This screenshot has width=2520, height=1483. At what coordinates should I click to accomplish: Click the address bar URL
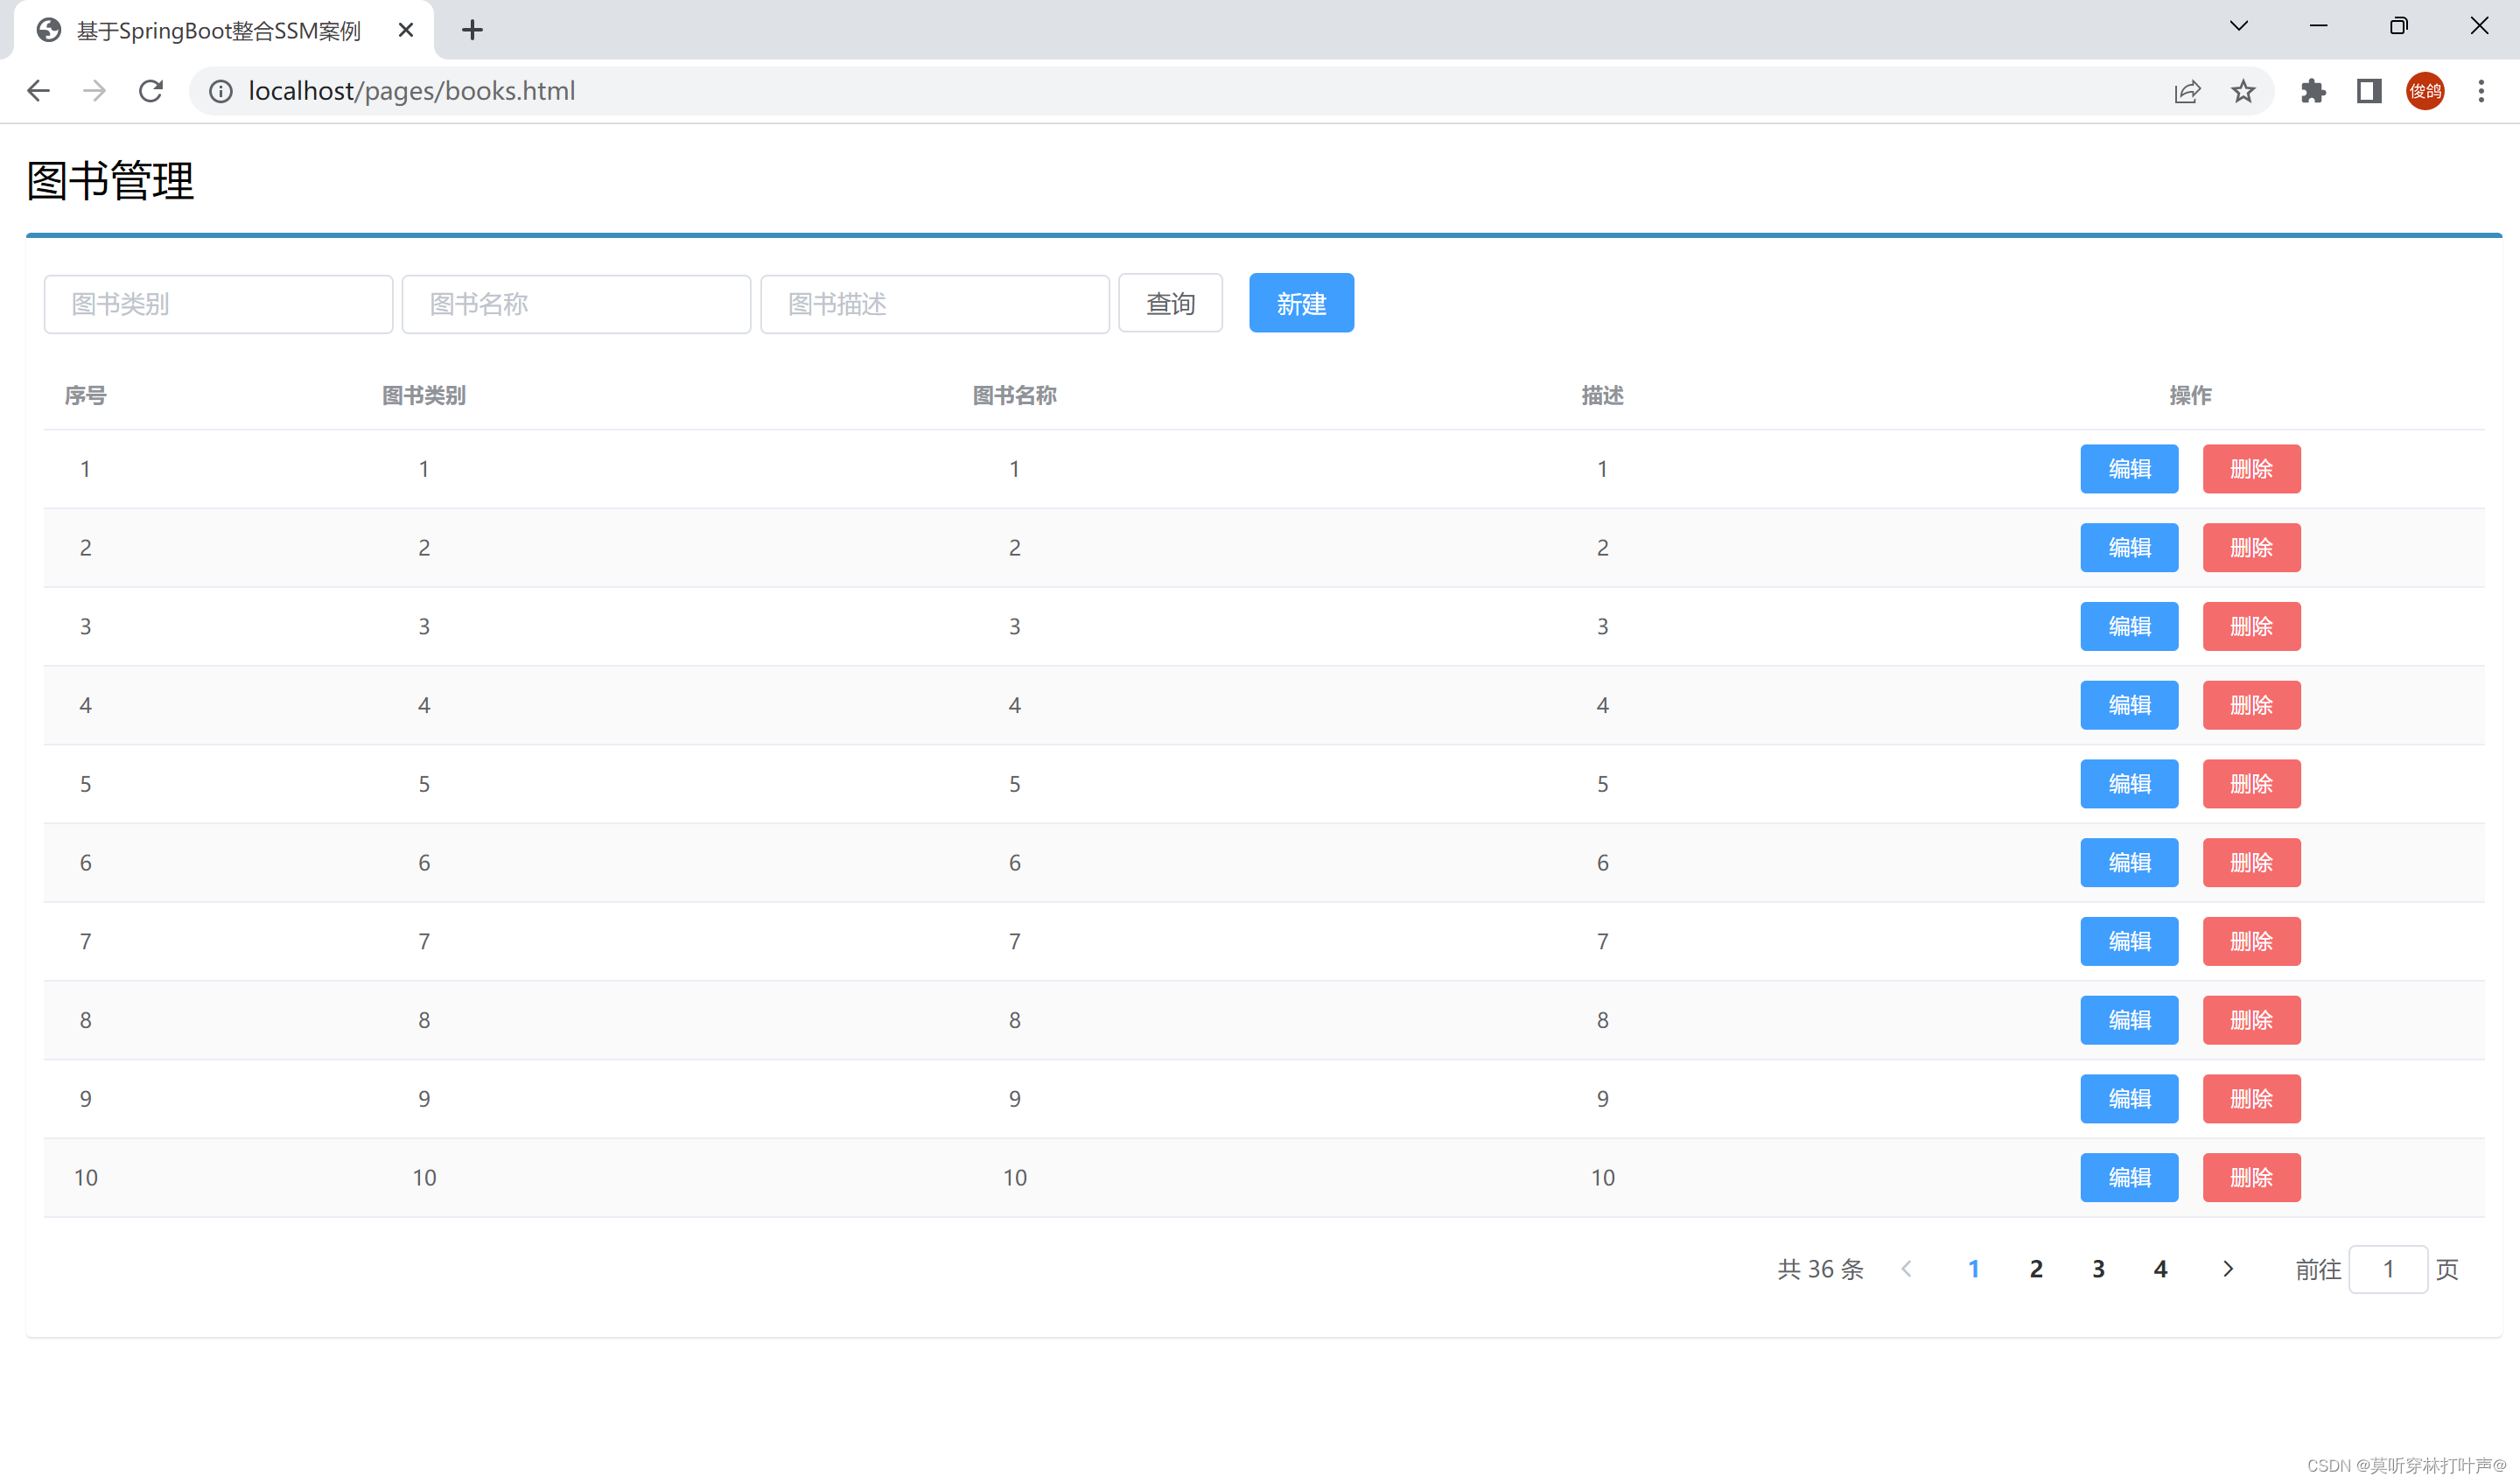[x=411, y=91]
